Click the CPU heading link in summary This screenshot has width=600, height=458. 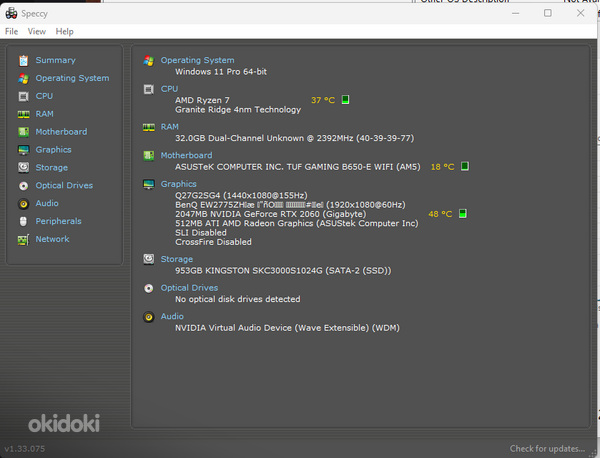point(169,89)
